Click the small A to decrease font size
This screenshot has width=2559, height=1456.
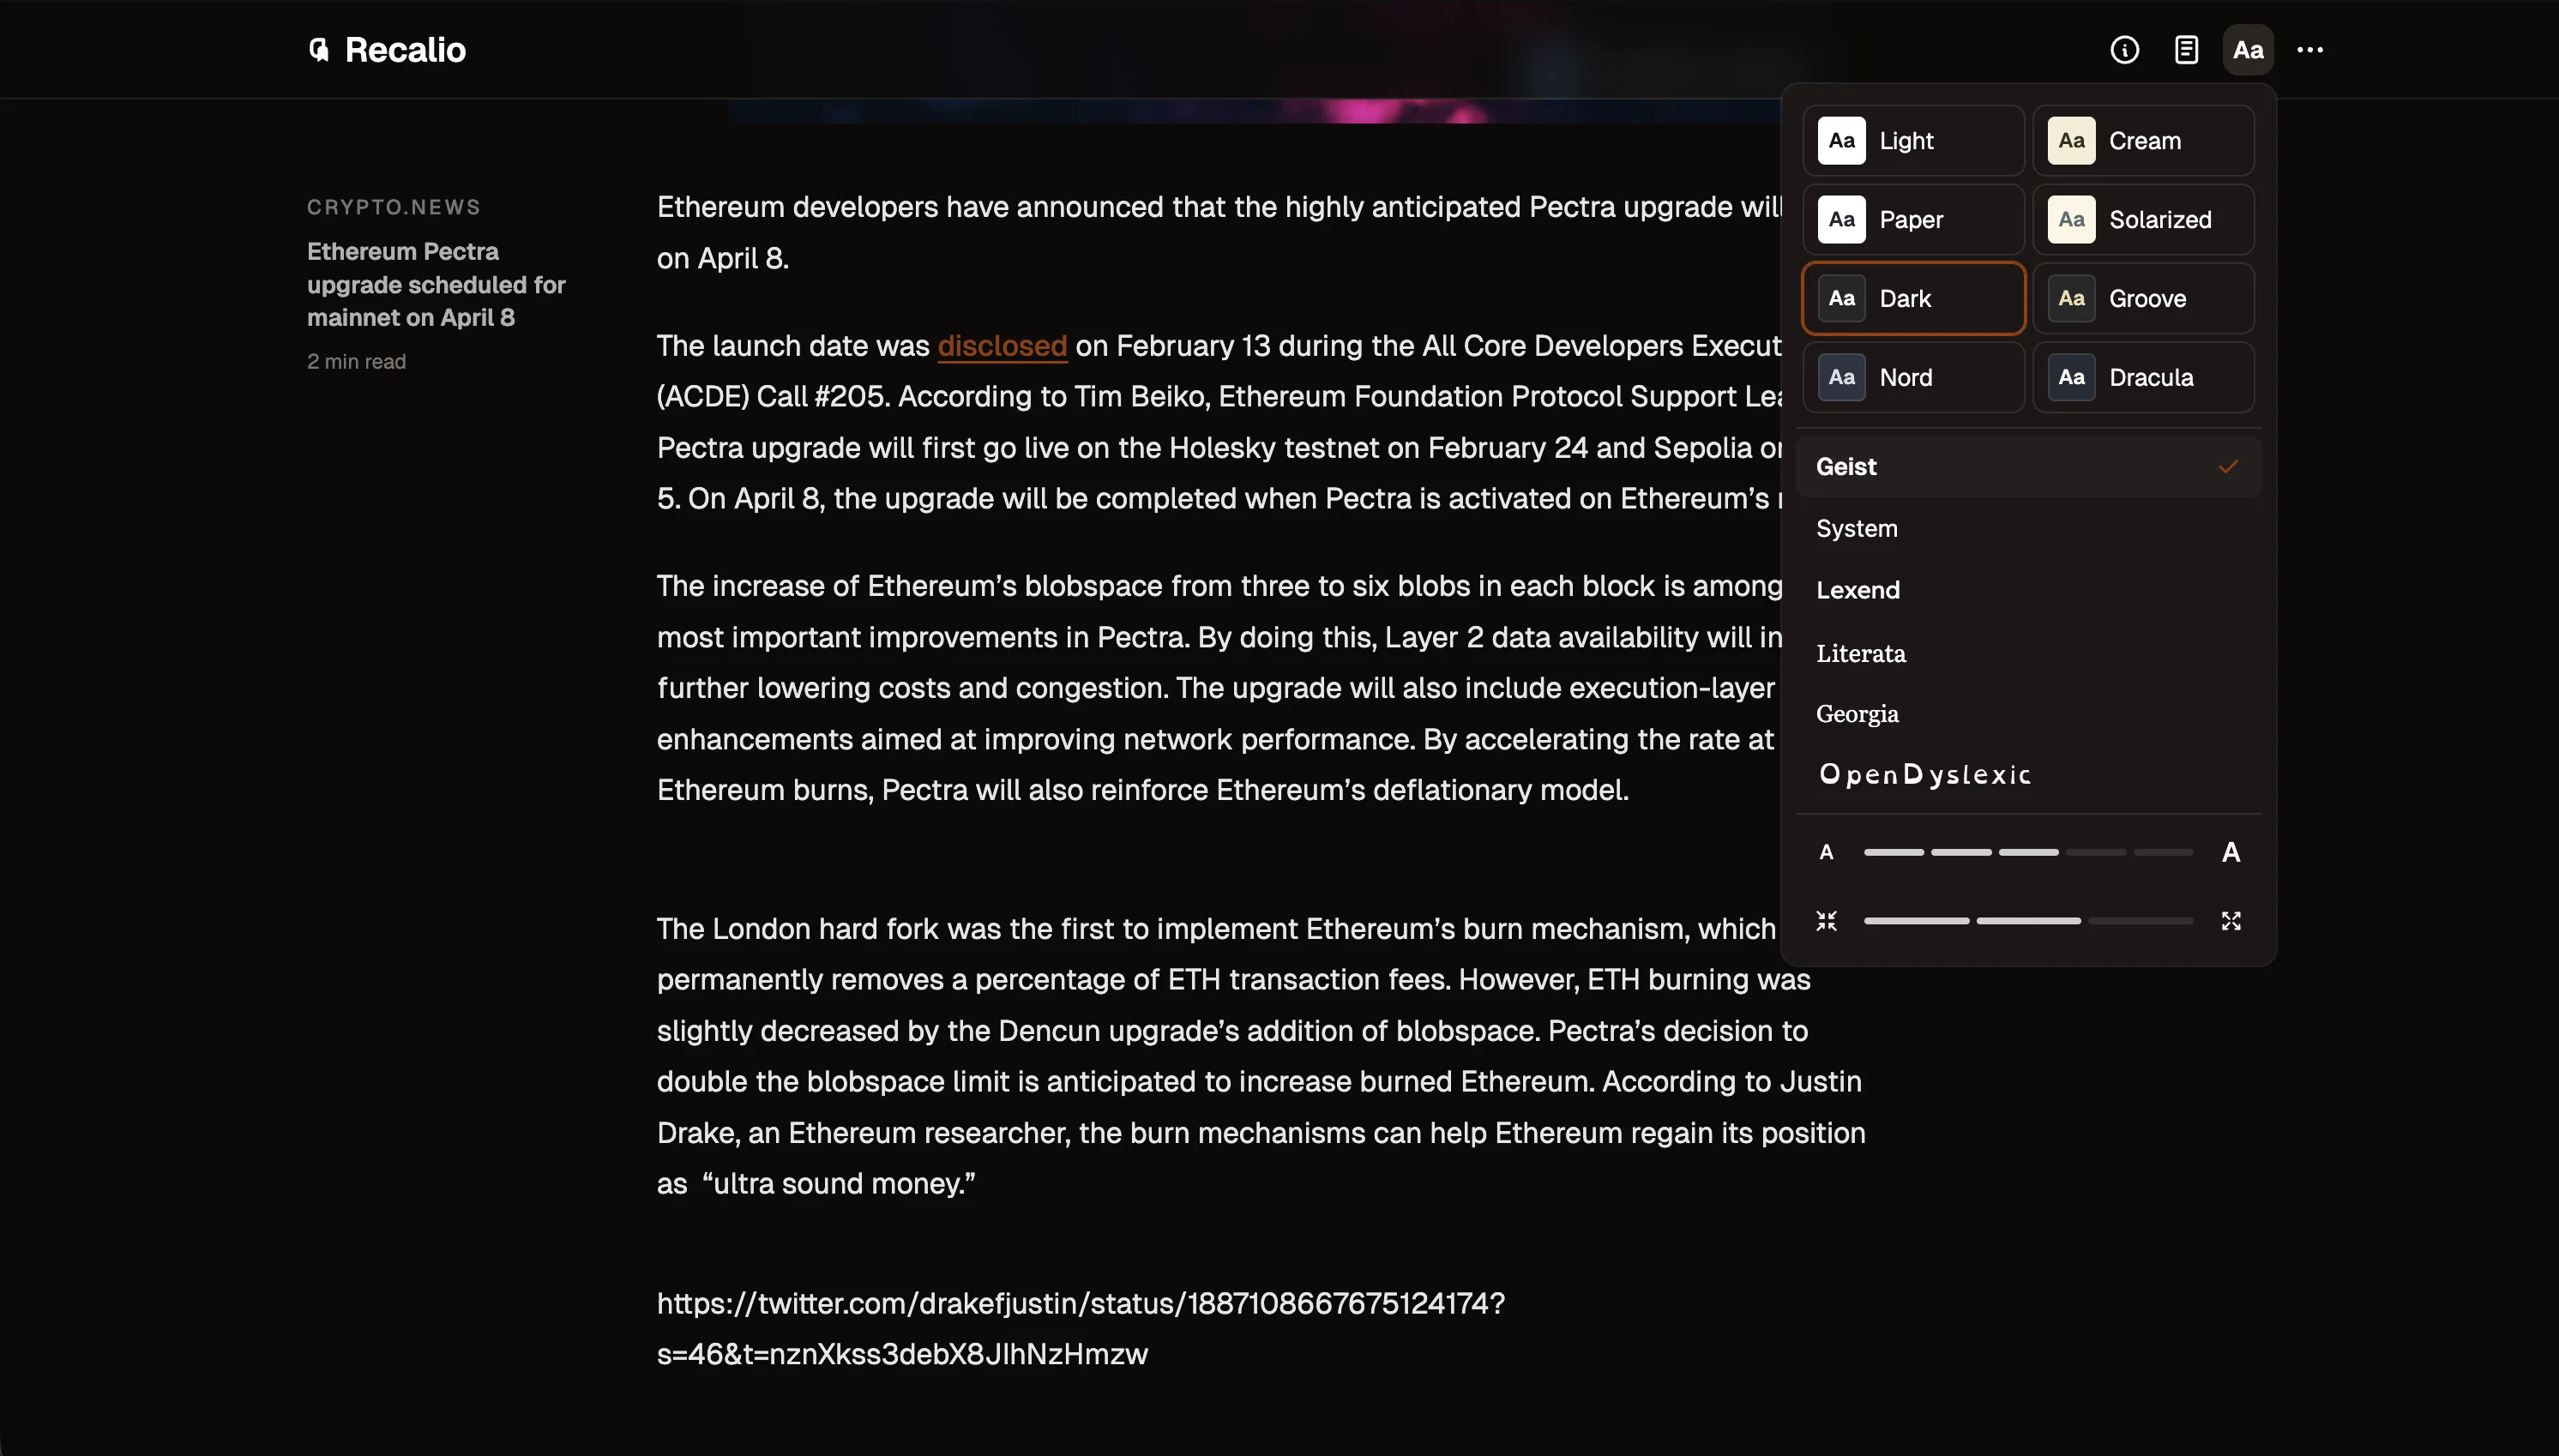point(1826,852)
